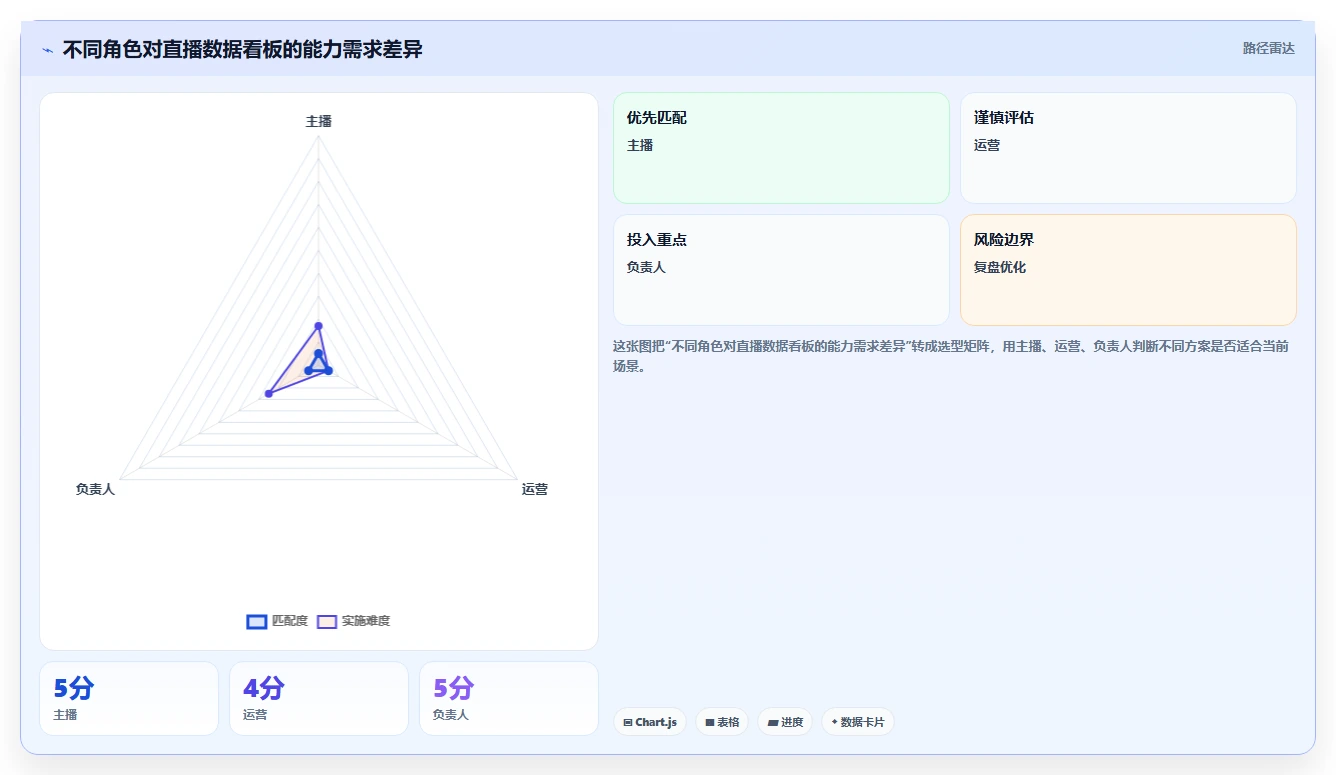Click the 数据卡片 tag
1336x775 pixels.
point(857,722)
